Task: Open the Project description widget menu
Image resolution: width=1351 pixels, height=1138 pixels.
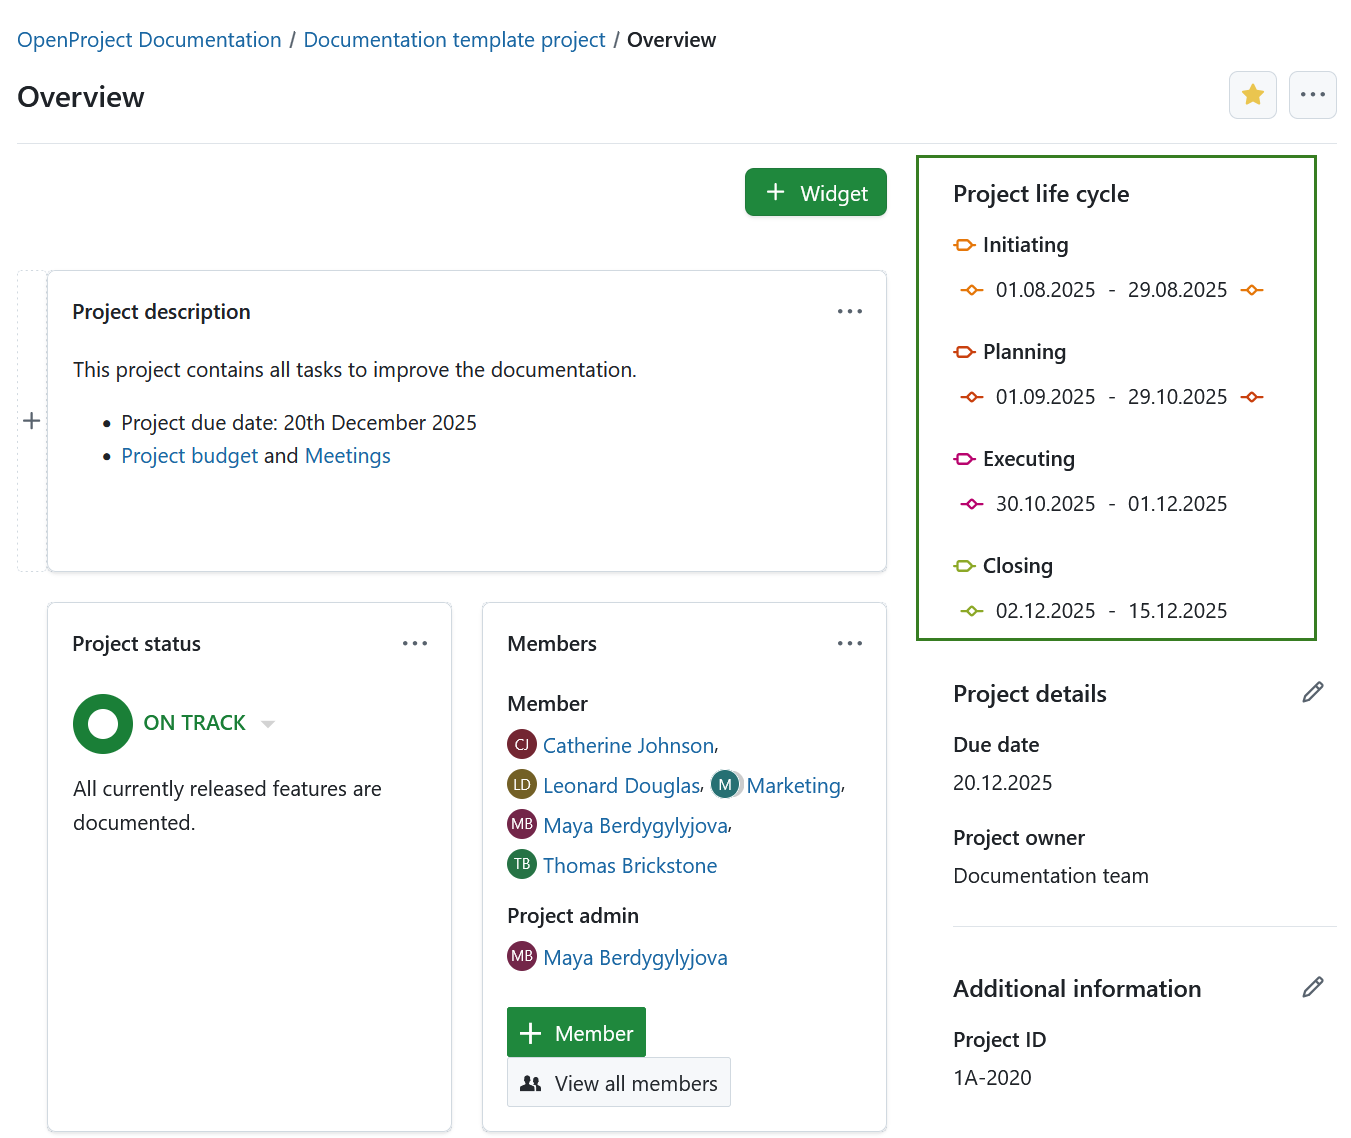Action: tap(850, 311)
